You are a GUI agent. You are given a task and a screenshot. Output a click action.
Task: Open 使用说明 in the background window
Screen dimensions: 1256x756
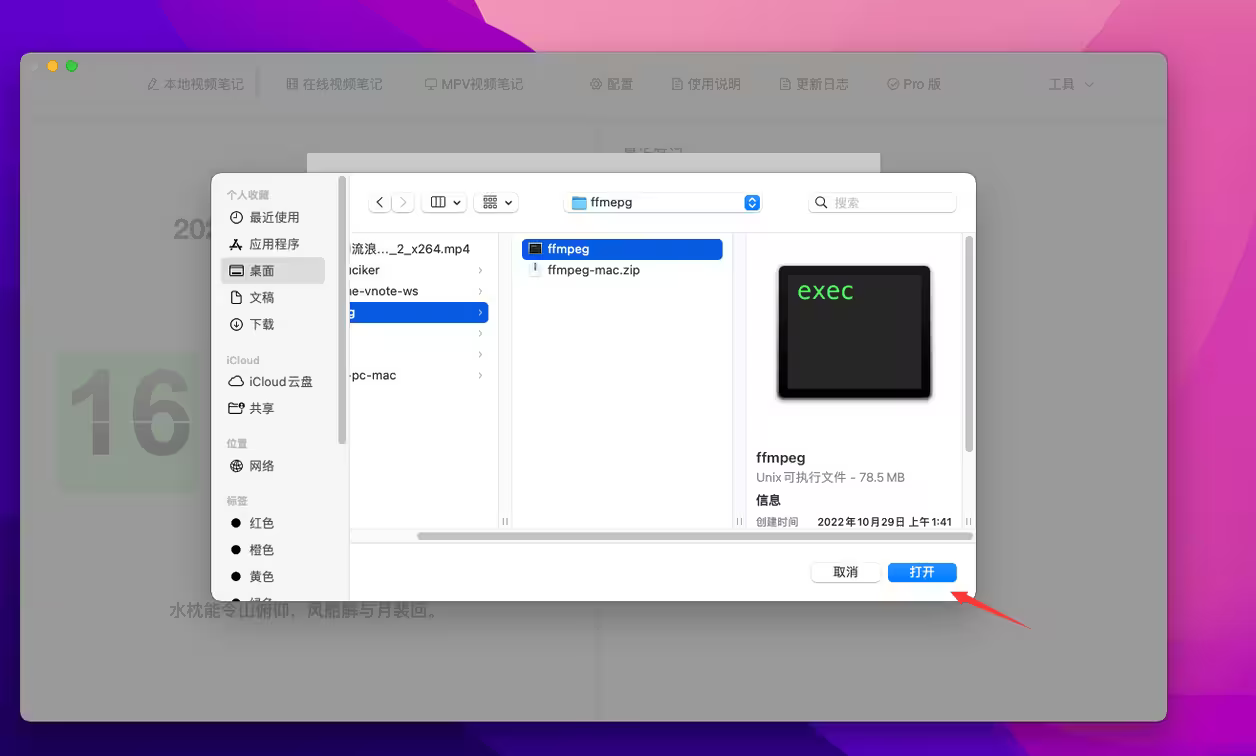coord(706,84)
